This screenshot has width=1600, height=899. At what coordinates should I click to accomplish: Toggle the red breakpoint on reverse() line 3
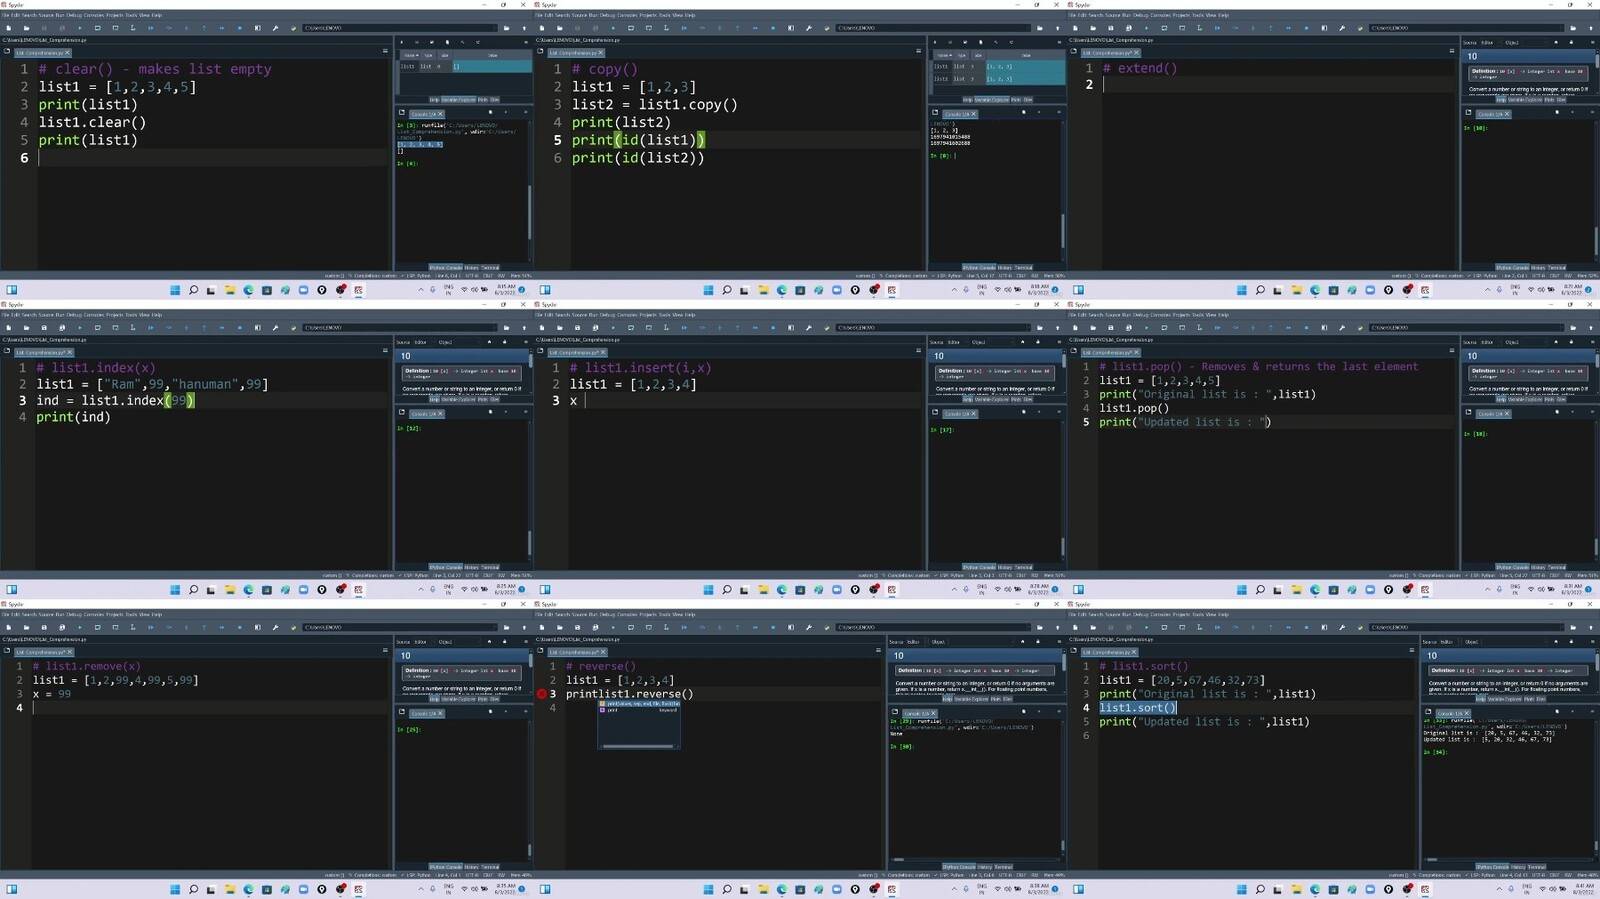(542, 694)
